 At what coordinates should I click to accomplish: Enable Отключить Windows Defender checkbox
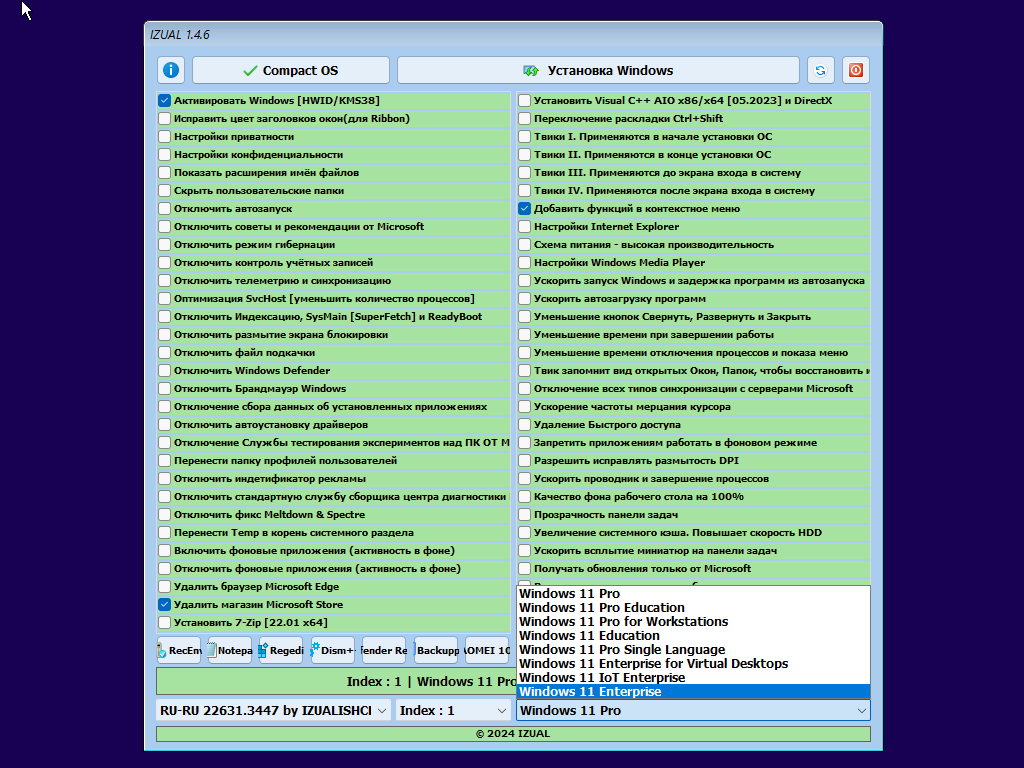(165, 371)
